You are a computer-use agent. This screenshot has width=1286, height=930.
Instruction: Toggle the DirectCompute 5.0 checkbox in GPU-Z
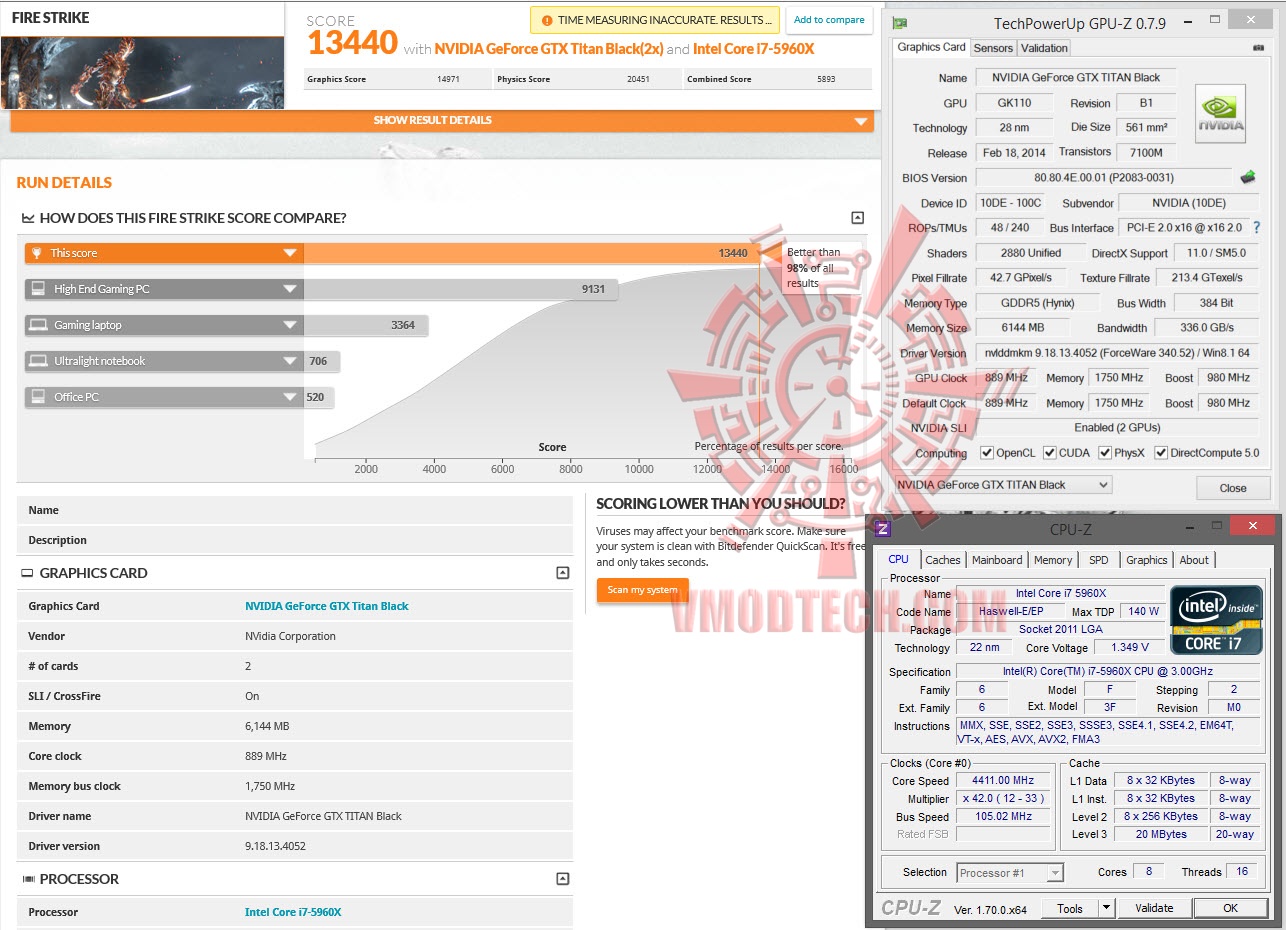(x=1161, y=453)
